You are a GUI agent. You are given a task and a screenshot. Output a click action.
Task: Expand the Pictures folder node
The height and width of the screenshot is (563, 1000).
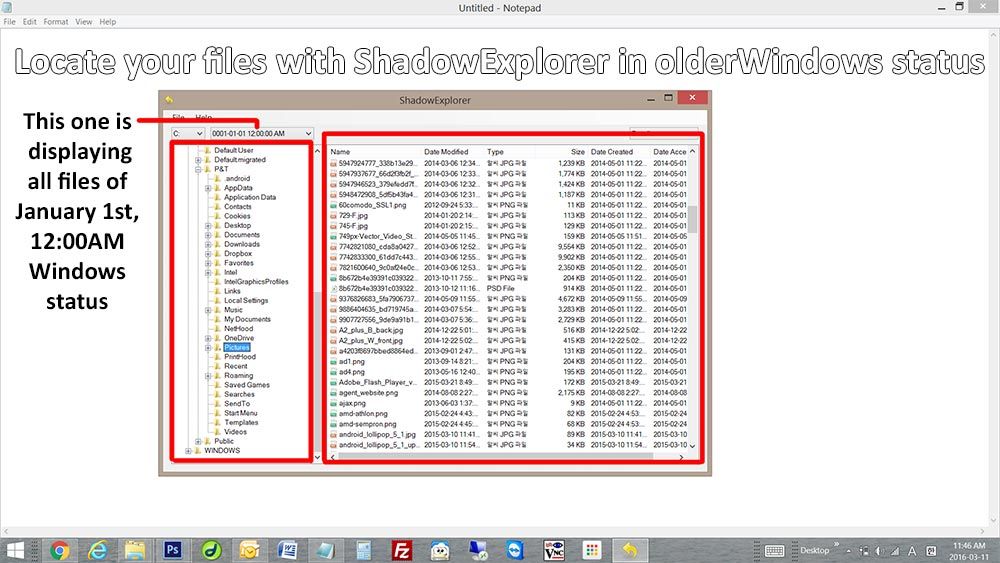coord(208,347)
